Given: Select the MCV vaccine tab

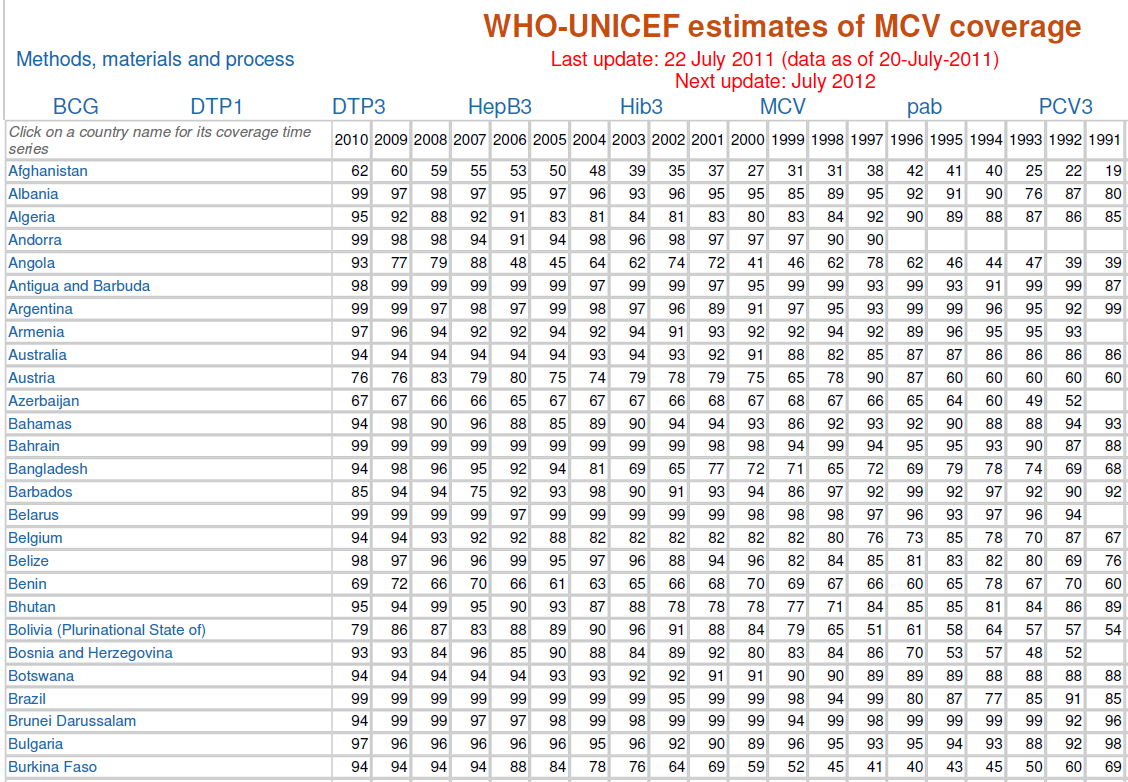Looking at the screenshot, I should [x=783, y=106].
